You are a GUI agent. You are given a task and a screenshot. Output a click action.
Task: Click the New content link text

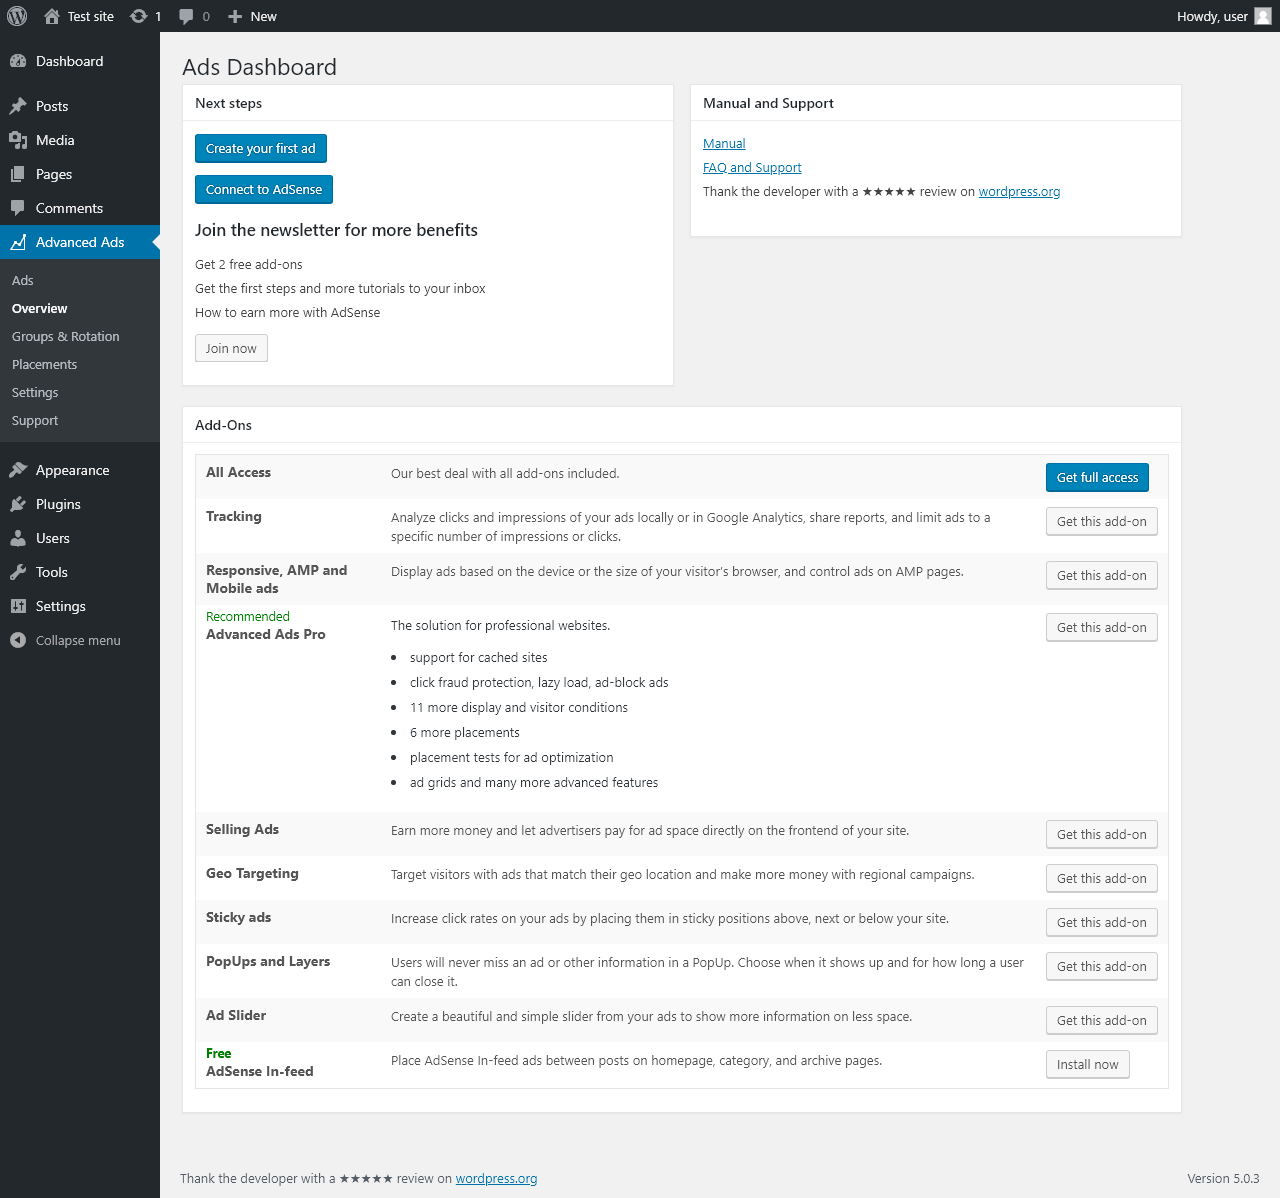pos(264,16)
